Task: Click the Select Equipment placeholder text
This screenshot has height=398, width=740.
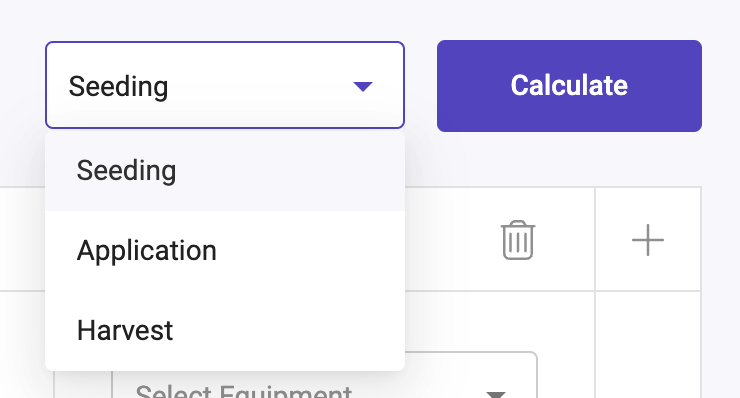Action: pyautogui.click(x=244, y=392)
